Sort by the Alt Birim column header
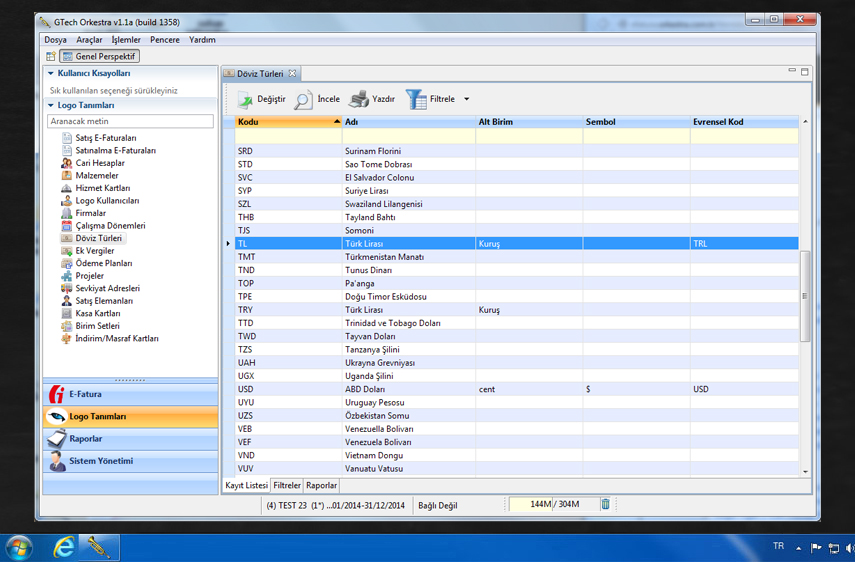855x562 pixels. 529,122
